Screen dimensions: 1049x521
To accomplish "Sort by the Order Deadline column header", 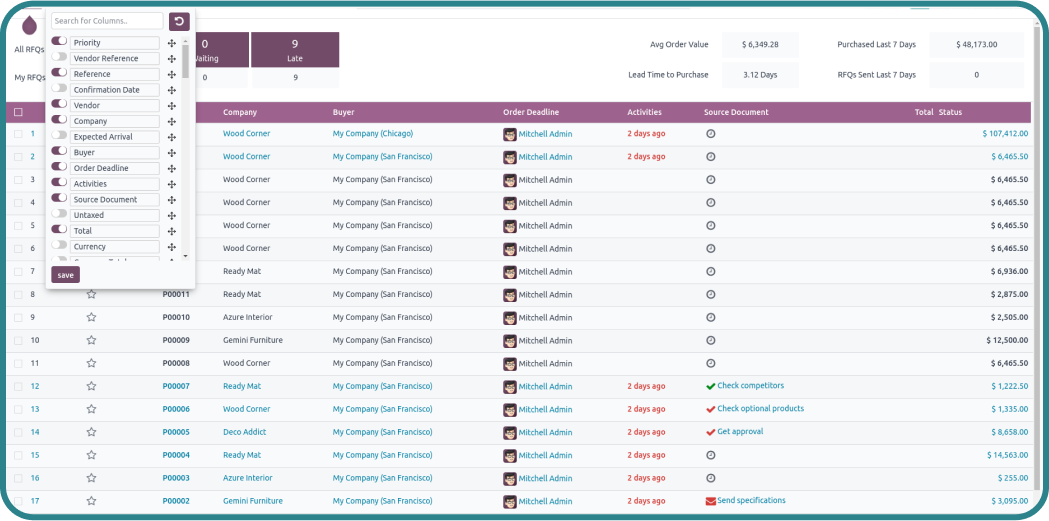I will point(531,112).
